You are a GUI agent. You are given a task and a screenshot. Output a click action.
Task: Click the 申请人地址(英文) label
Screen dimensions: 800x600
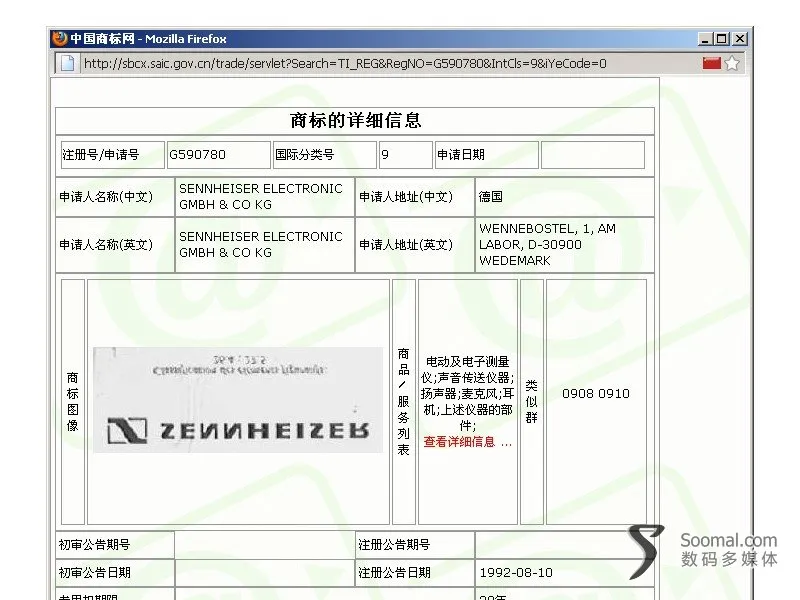pyautogui.click(x=406, y=245)
